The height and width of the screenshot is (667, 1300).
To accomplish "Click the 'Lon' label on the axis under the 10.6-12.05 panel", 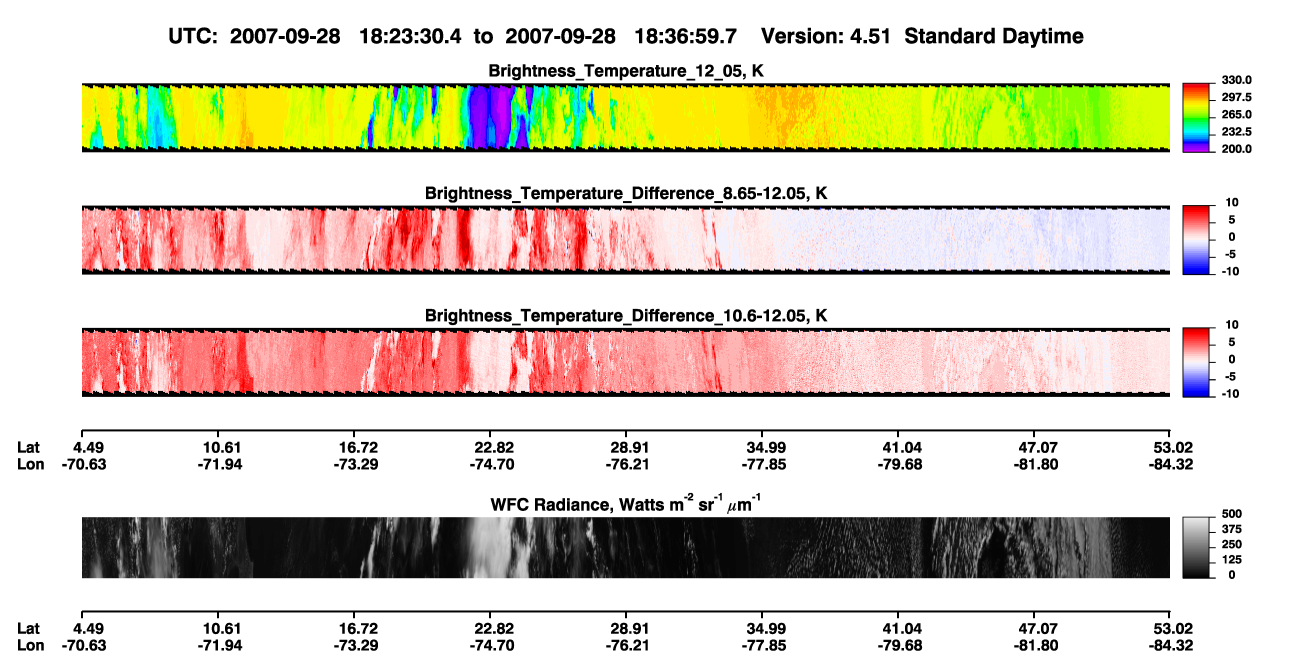I will click(30, 464).
